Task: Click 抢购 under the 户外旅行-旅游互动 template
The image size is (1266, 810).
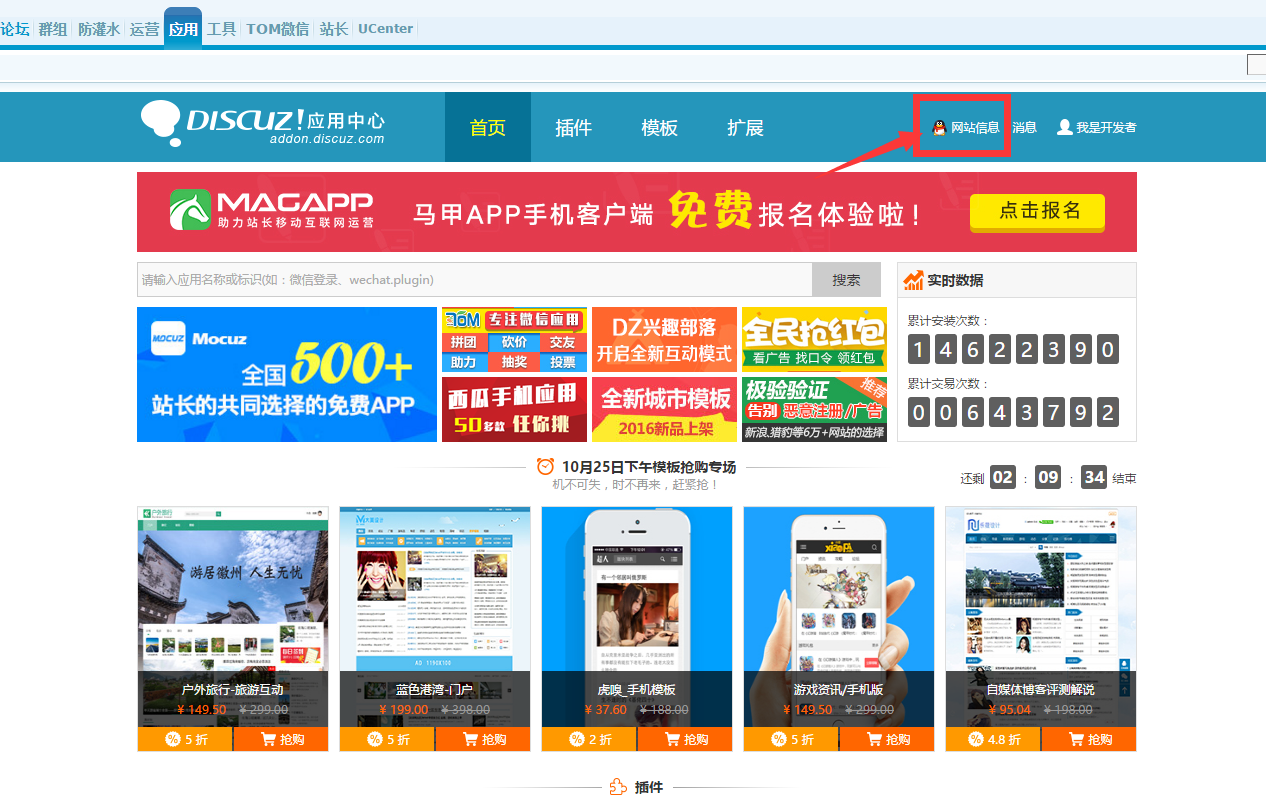Action: [x=282, y=739]
